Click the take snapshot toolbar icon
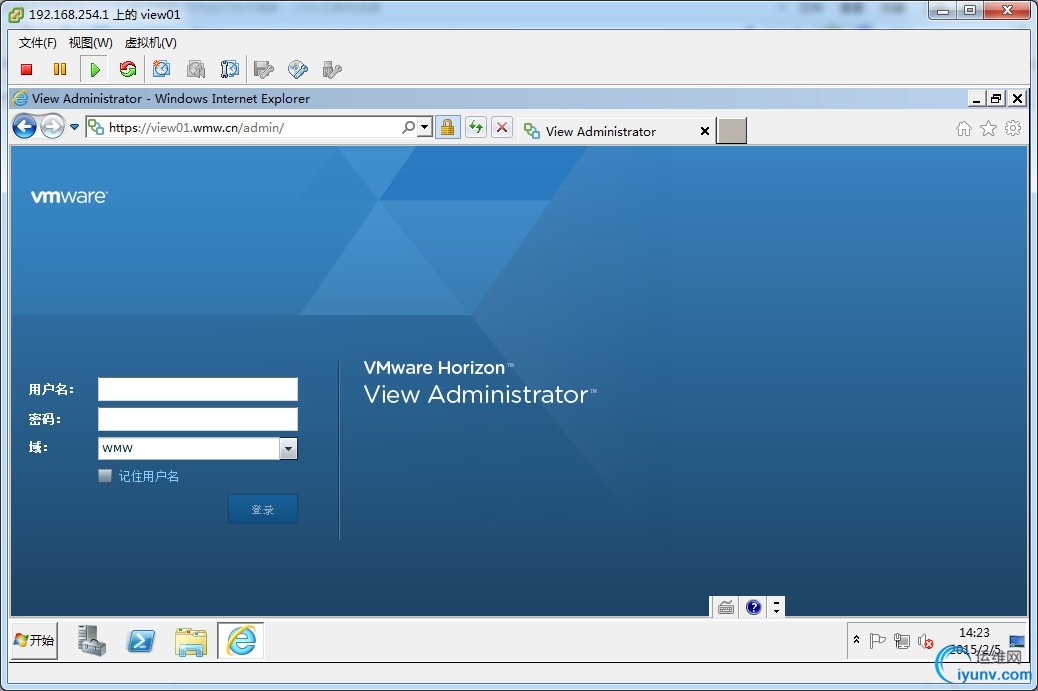This screenshot has width=1038, height=691. click(162, 69)
